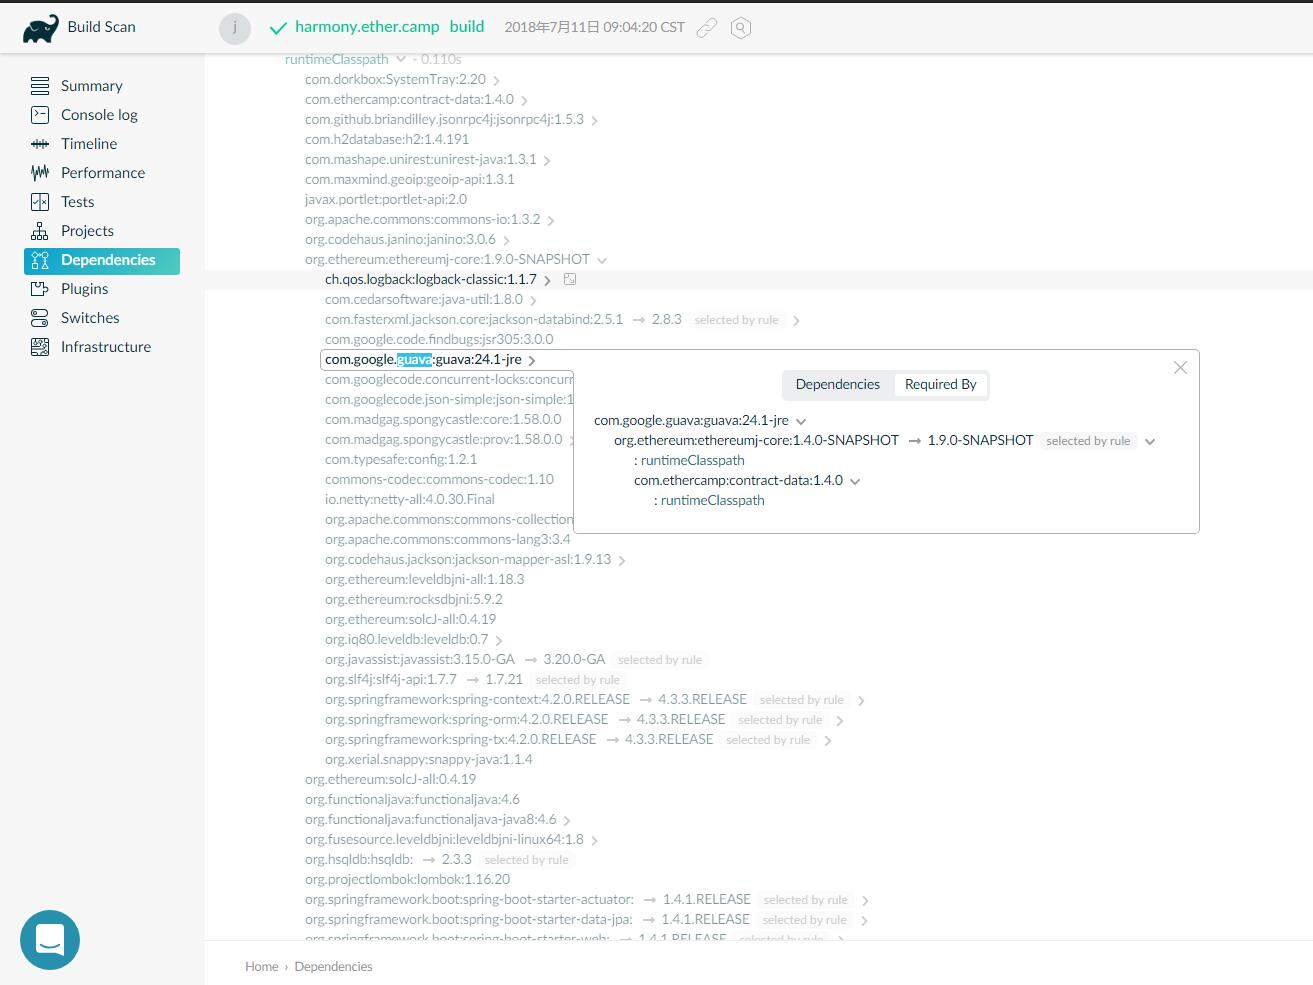
Task: Select org.hsqldb:hsqldb 2.3.3 row
Action: (438, 859)
